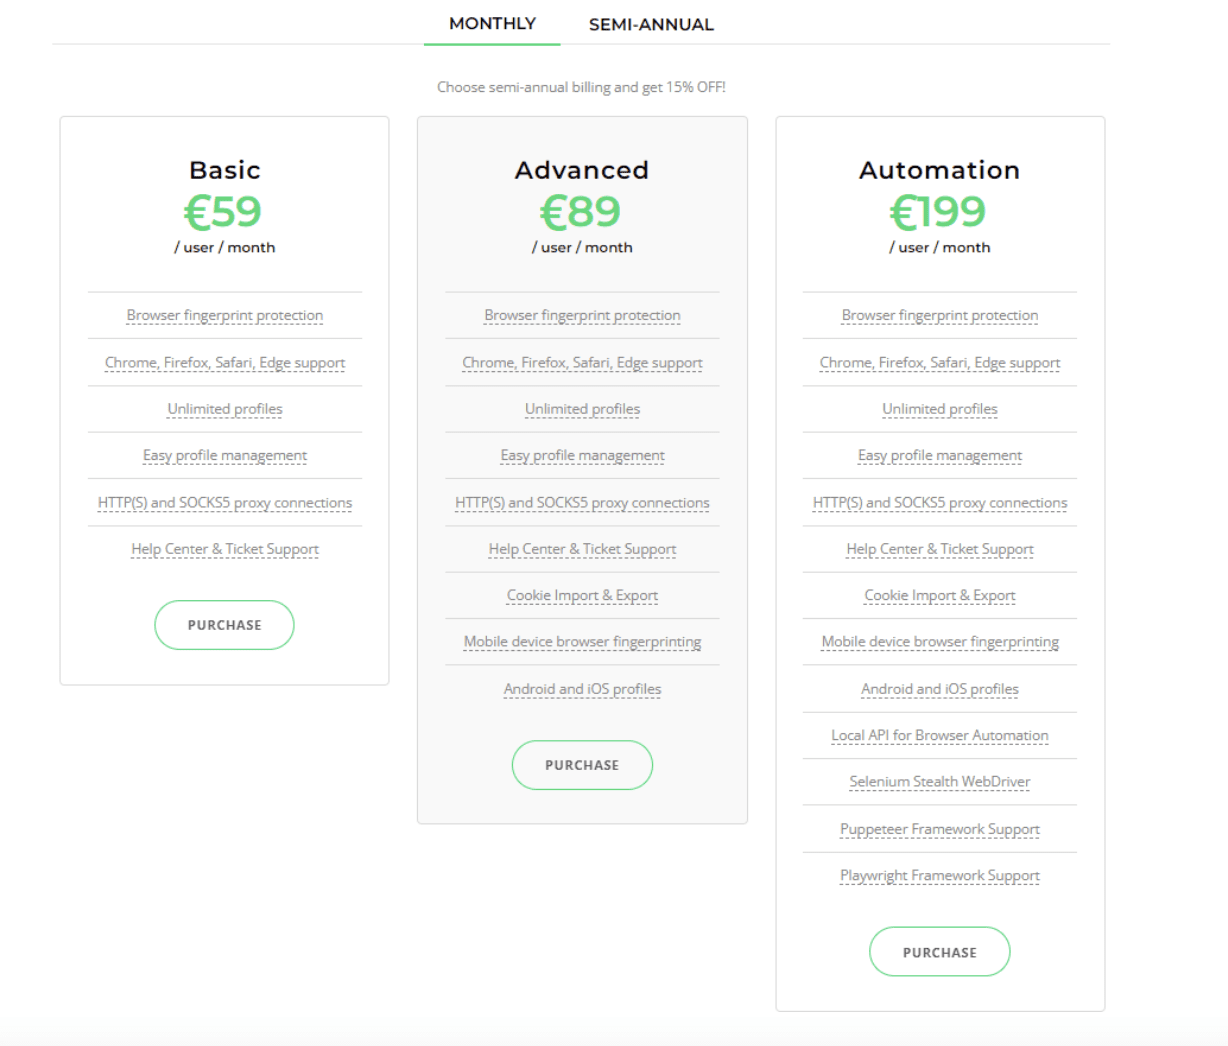Click Unlimited profiles in the Basic plan
Screen dimensions: 1228x1046
(225, 409)
